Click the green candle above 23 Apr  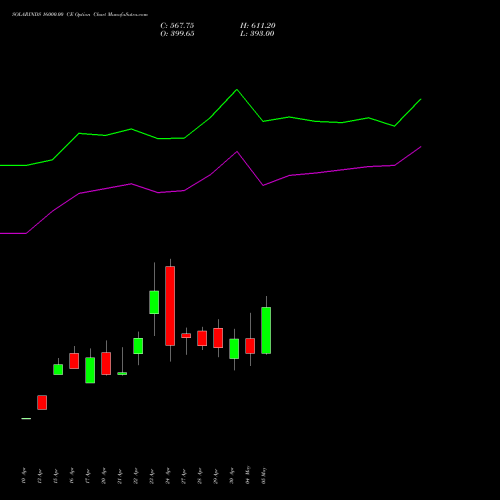(x=154, y=302)
